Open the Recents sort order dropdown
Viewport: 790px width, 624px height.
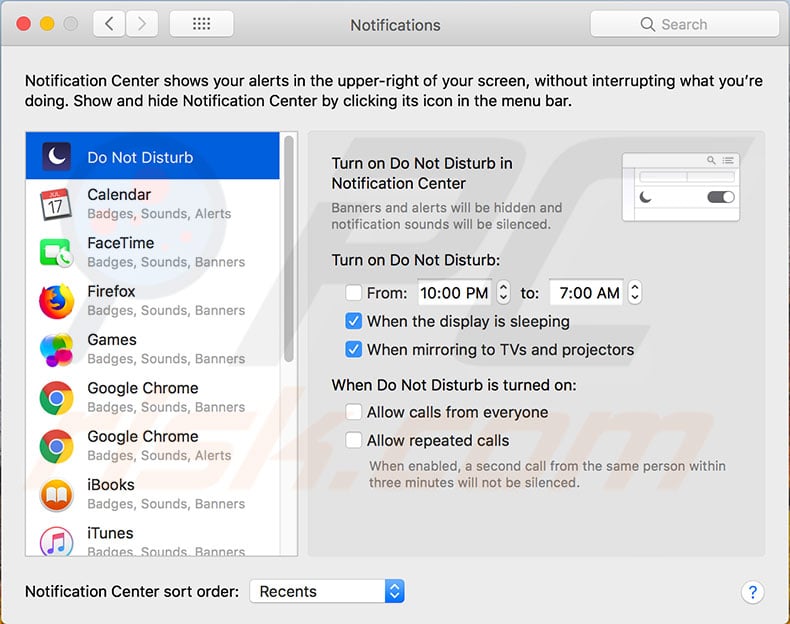tap(327, 591)
